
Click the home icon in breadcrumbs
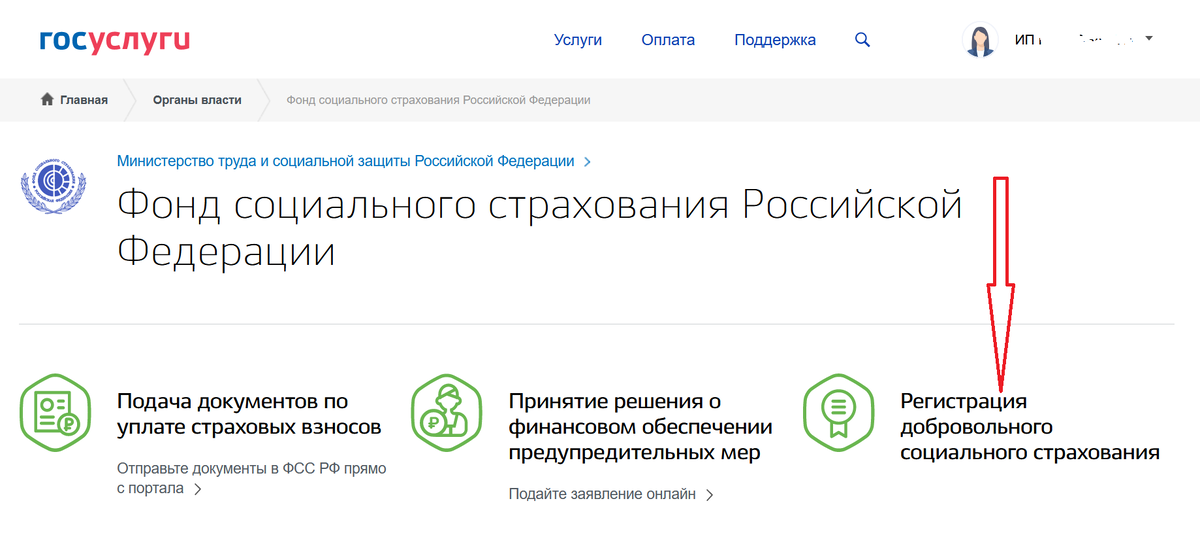[47, 100]
